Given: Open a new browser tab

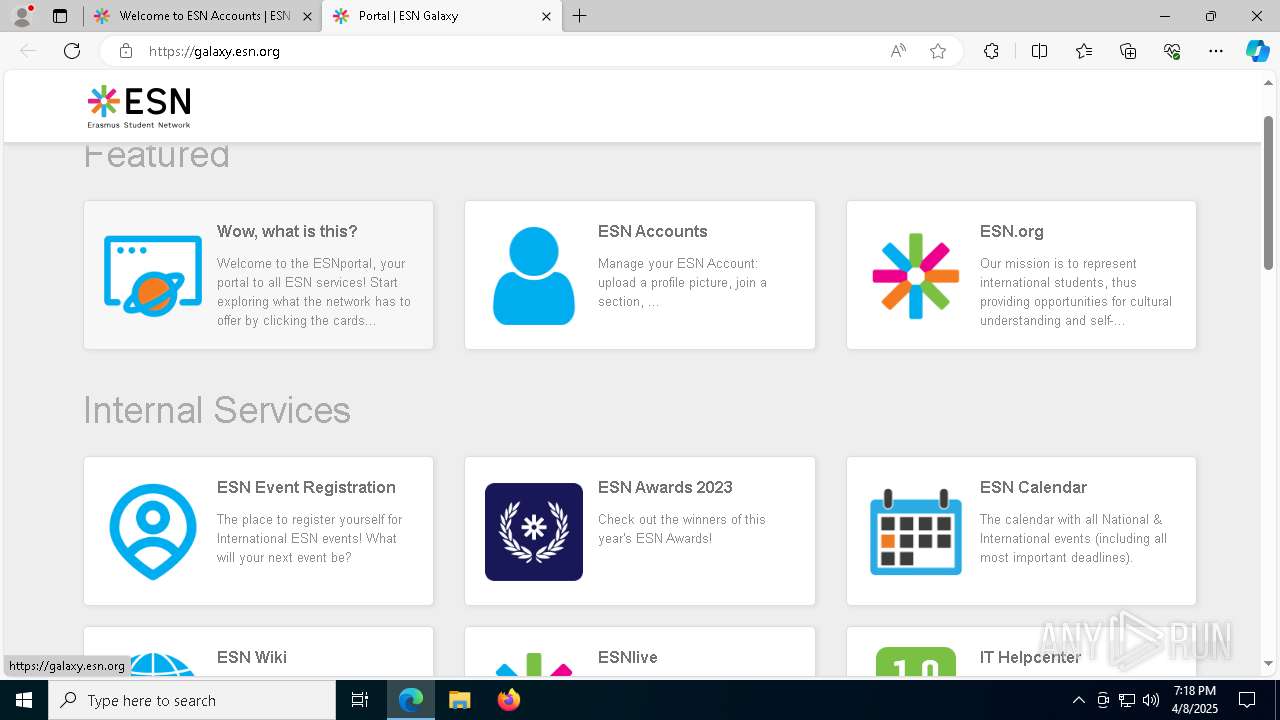Looking at the screenshot, I should point(580,16).
